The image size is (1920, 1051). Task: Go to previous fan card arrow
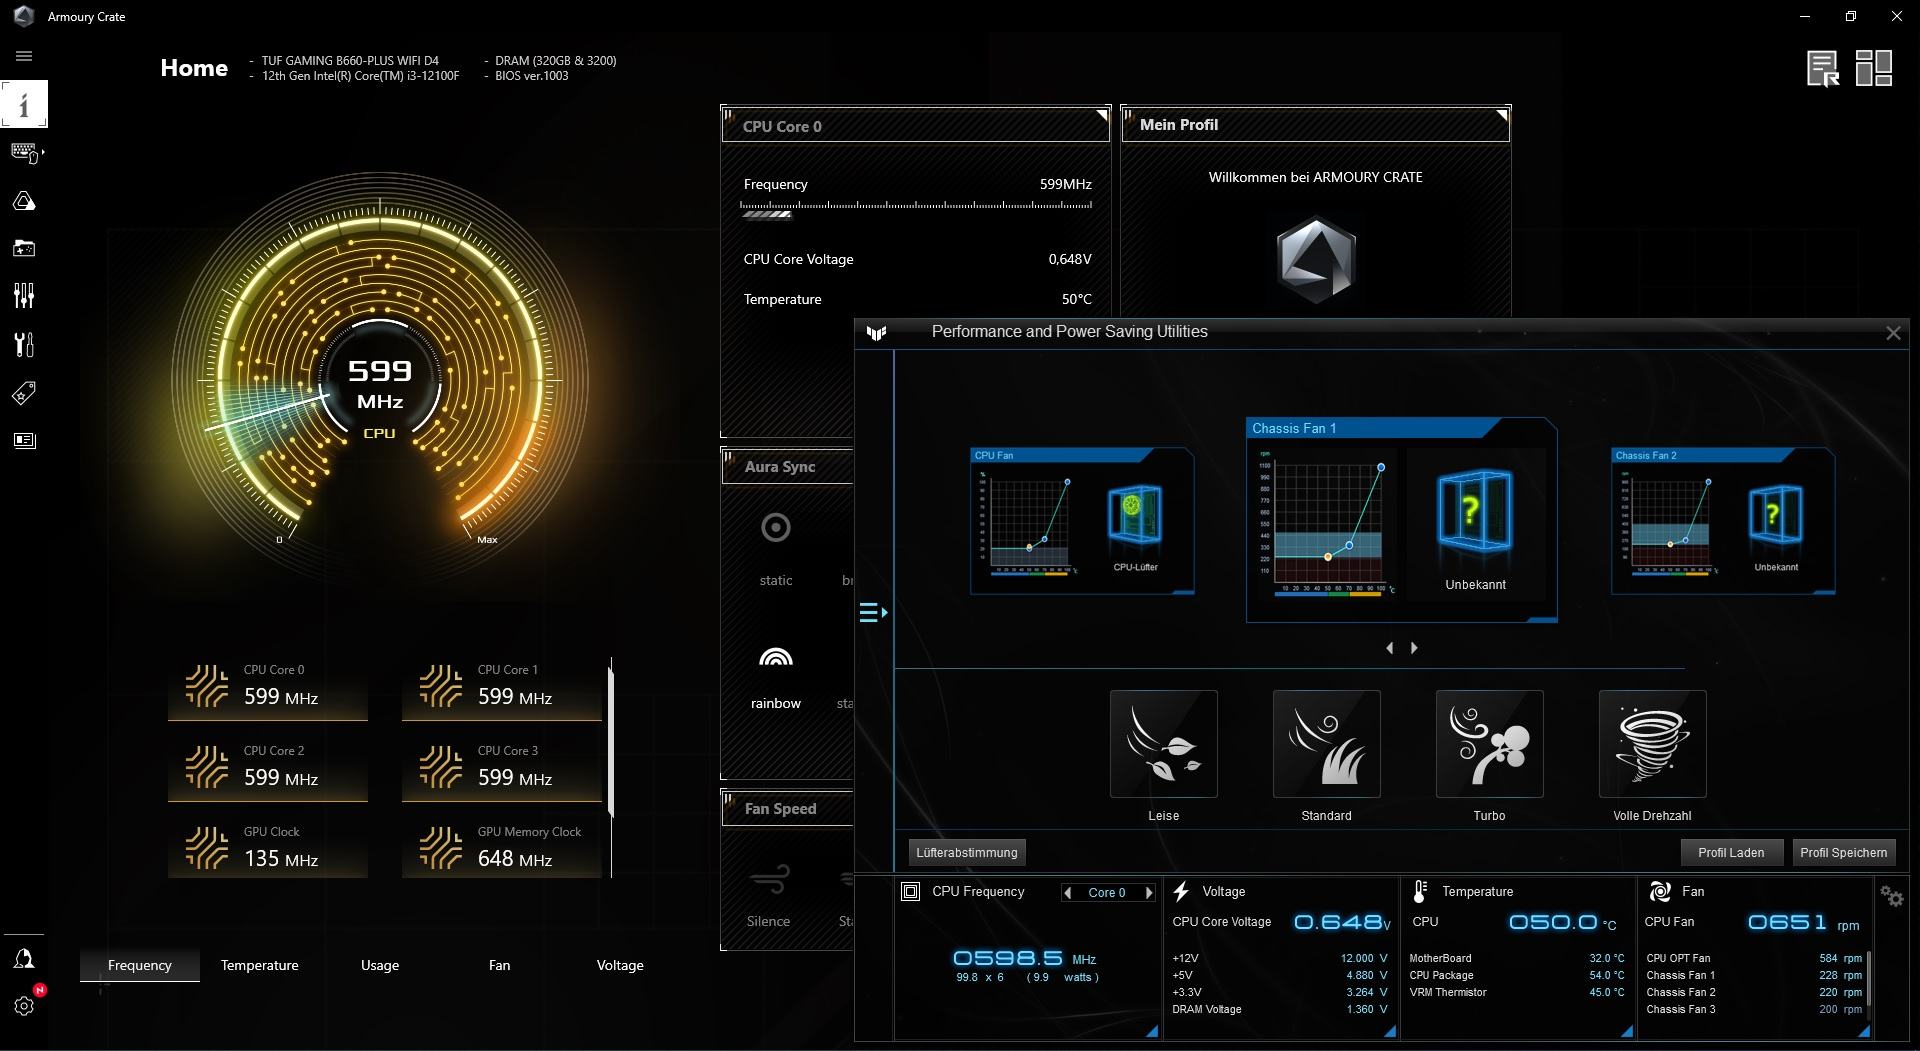coord(1389,648)
